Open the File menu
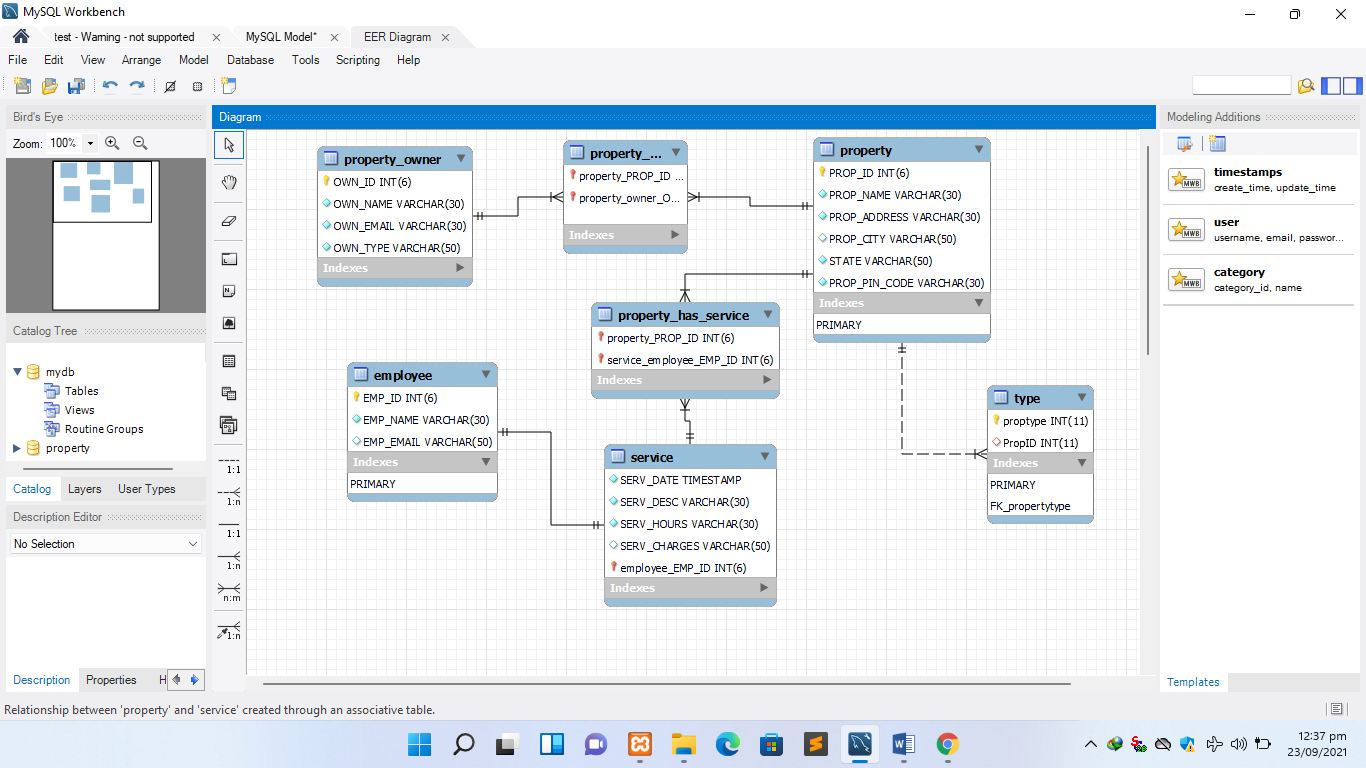 pyautogui.click(x=18, y=60)
